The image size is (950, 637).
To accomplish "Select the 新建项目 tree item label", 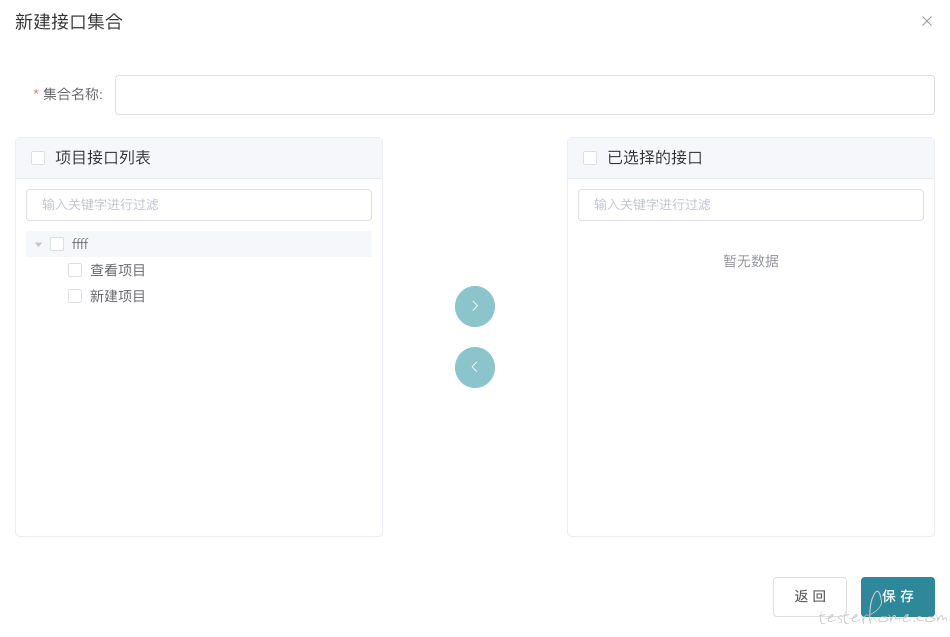I will 118,296.
